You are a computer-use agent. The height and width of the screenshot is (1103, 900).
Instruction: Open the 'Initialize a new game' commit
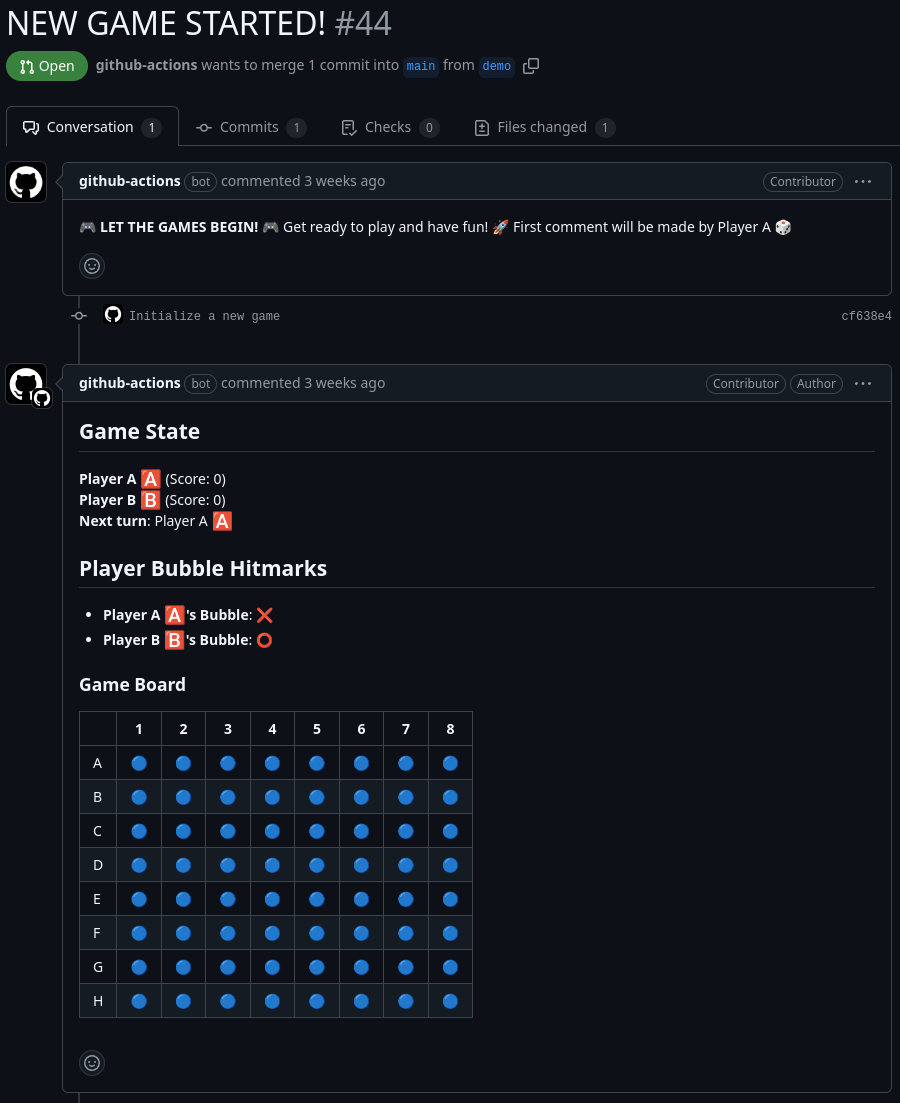point(204,316)
